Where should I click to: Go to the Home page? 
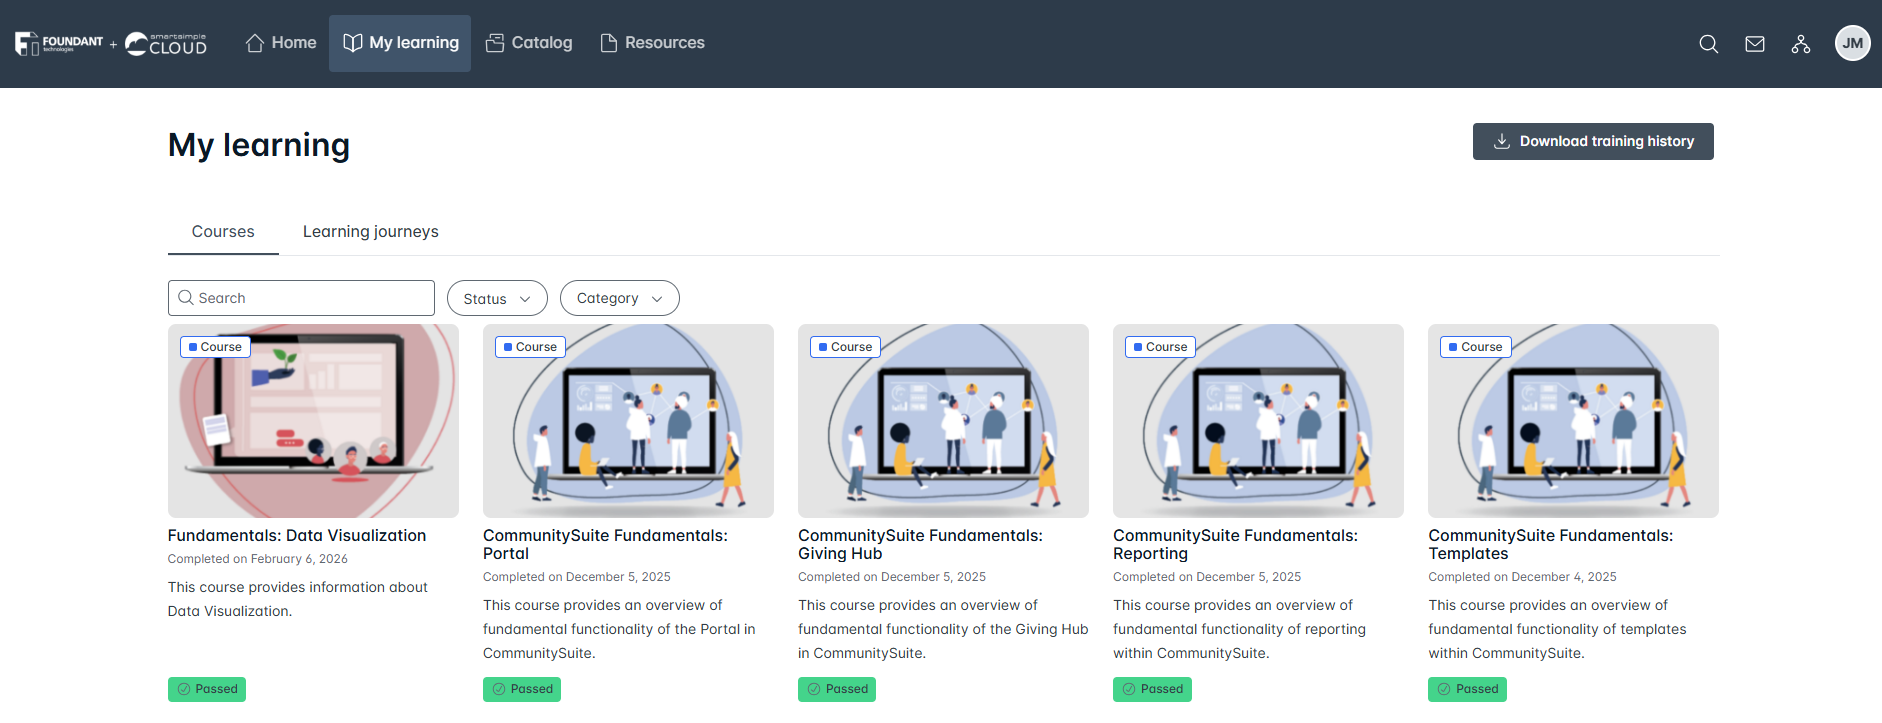point(281,43)
